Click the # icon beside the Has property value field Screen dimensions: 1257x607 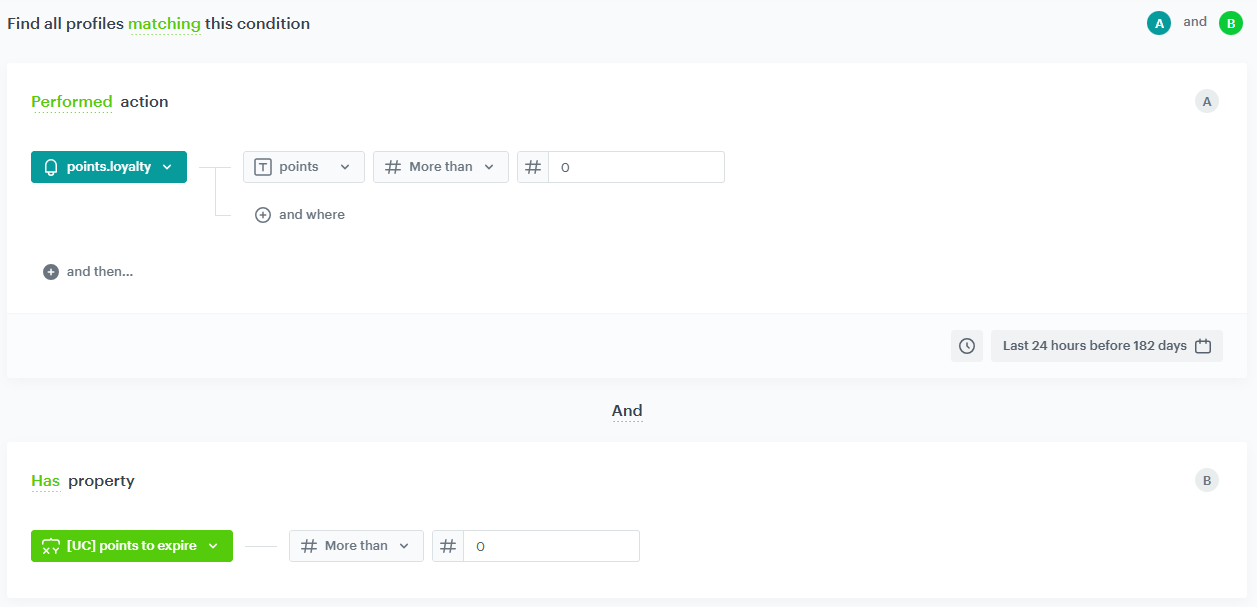pos(447,546)
